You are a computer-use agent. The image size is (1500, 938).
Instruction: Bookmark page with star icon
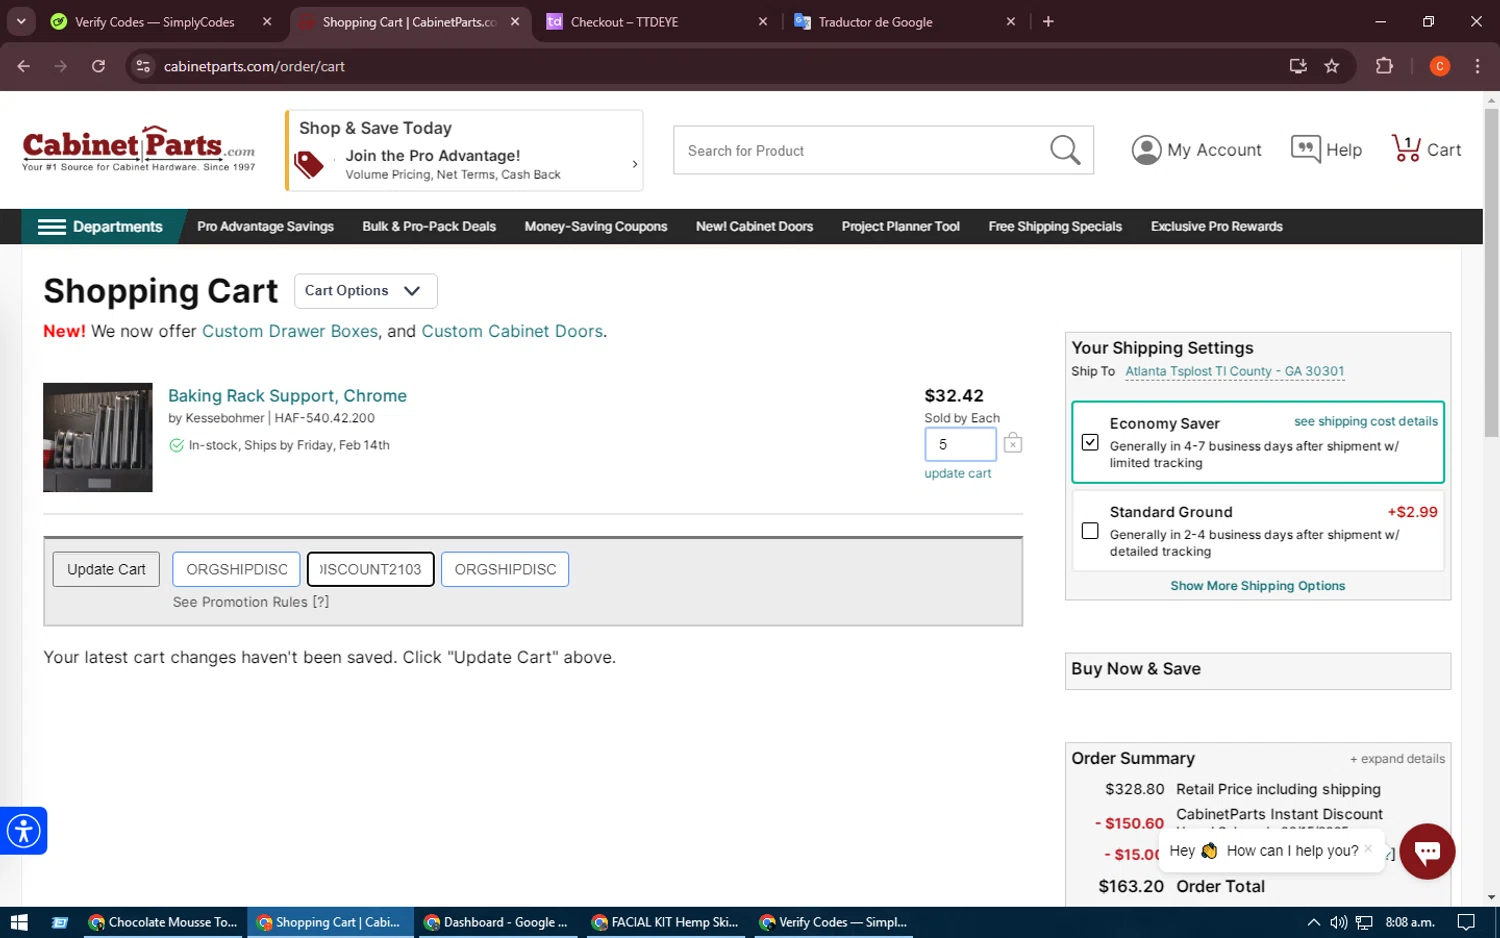[x=1332, y=66]
